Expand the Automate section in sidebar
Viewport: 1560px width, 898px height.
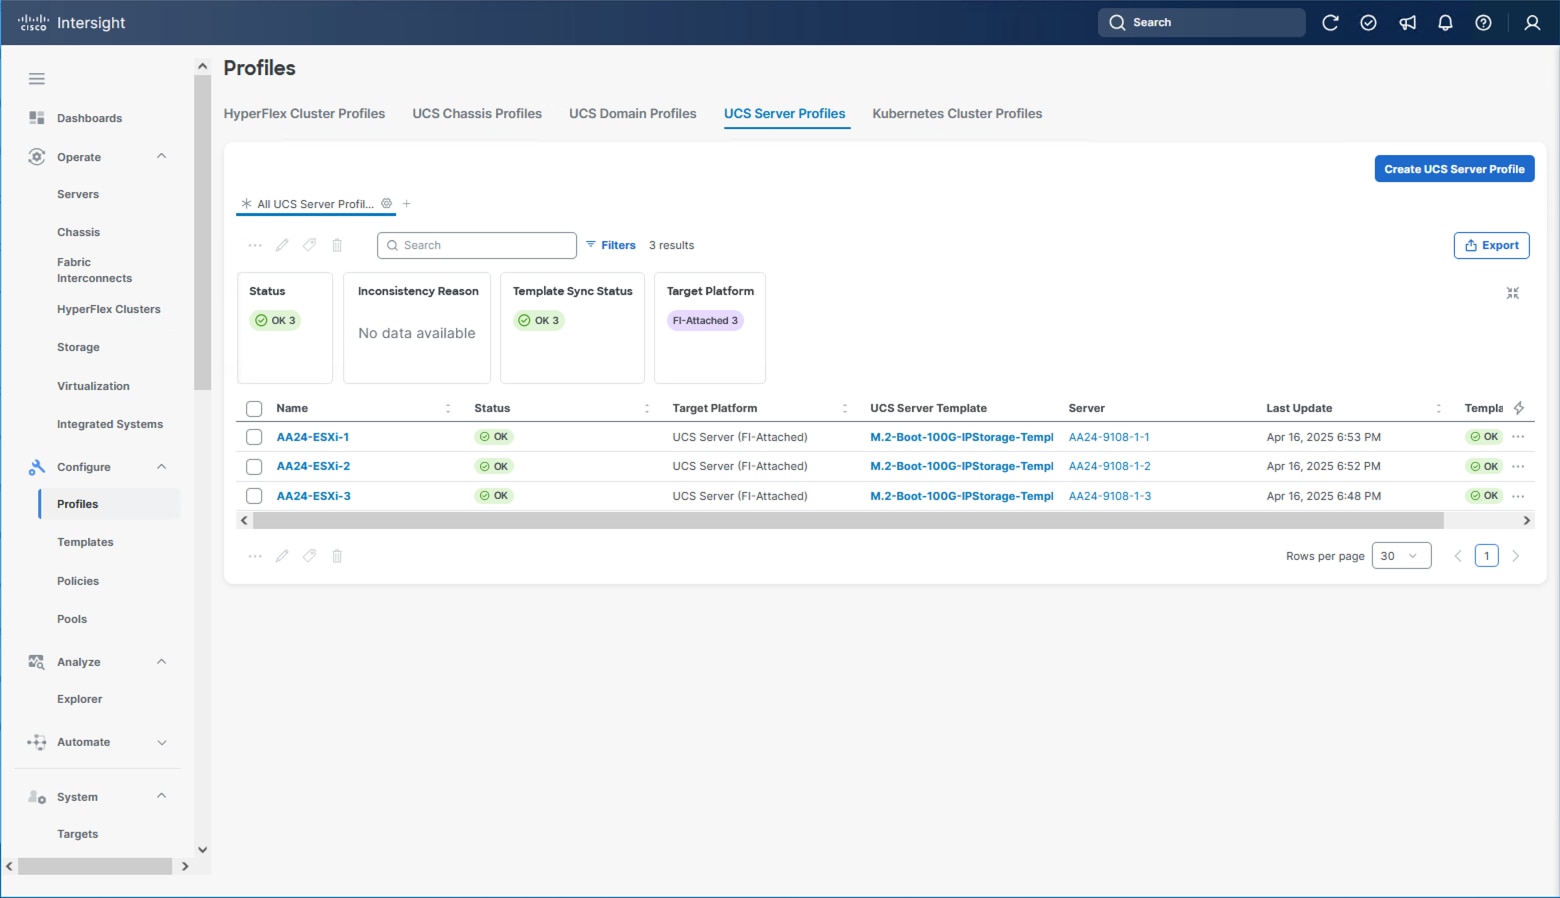pos(162,742)
